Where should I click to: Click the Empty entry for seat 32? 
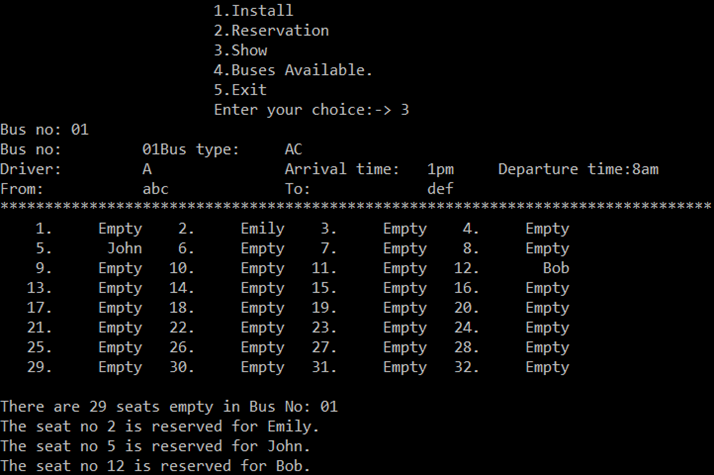547,367
